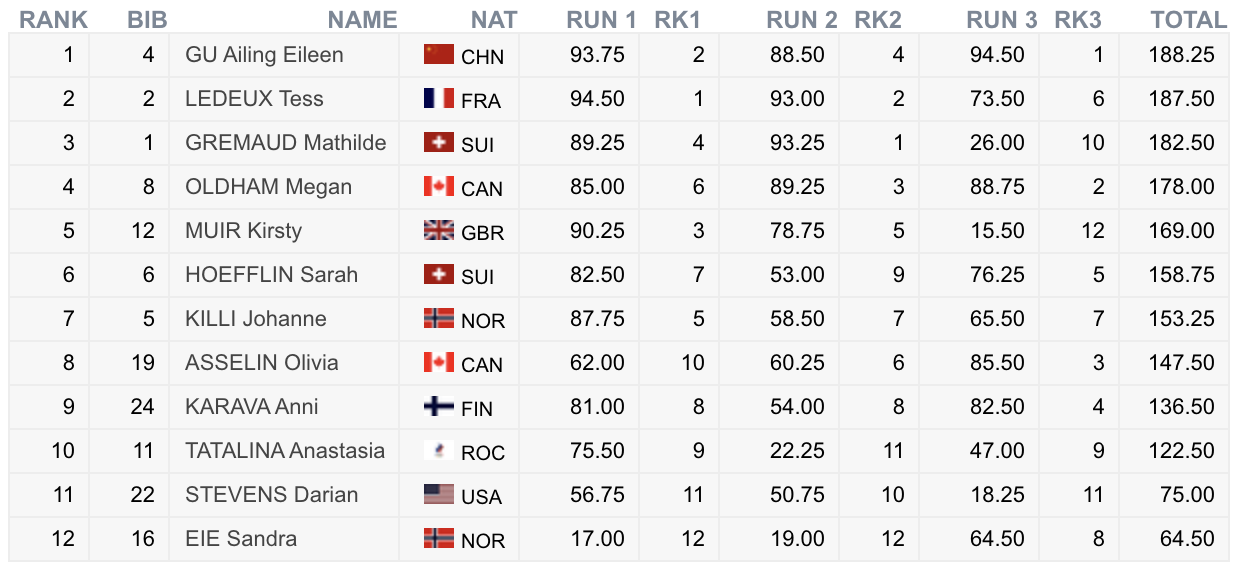Click the RK3 column header
Image resolution: width=1240 pixels, height=568 pixels.
point(1078,20)
